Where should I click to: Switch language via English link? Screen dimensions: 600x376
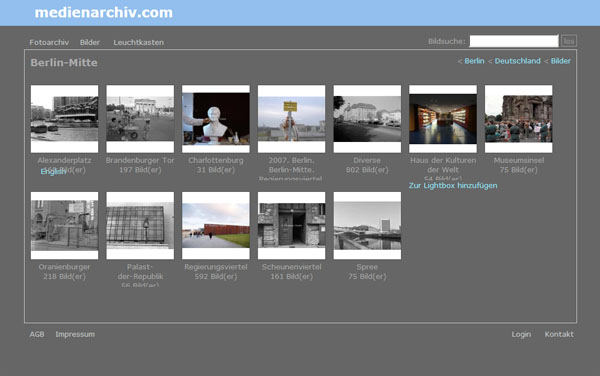tap(53, 172)
